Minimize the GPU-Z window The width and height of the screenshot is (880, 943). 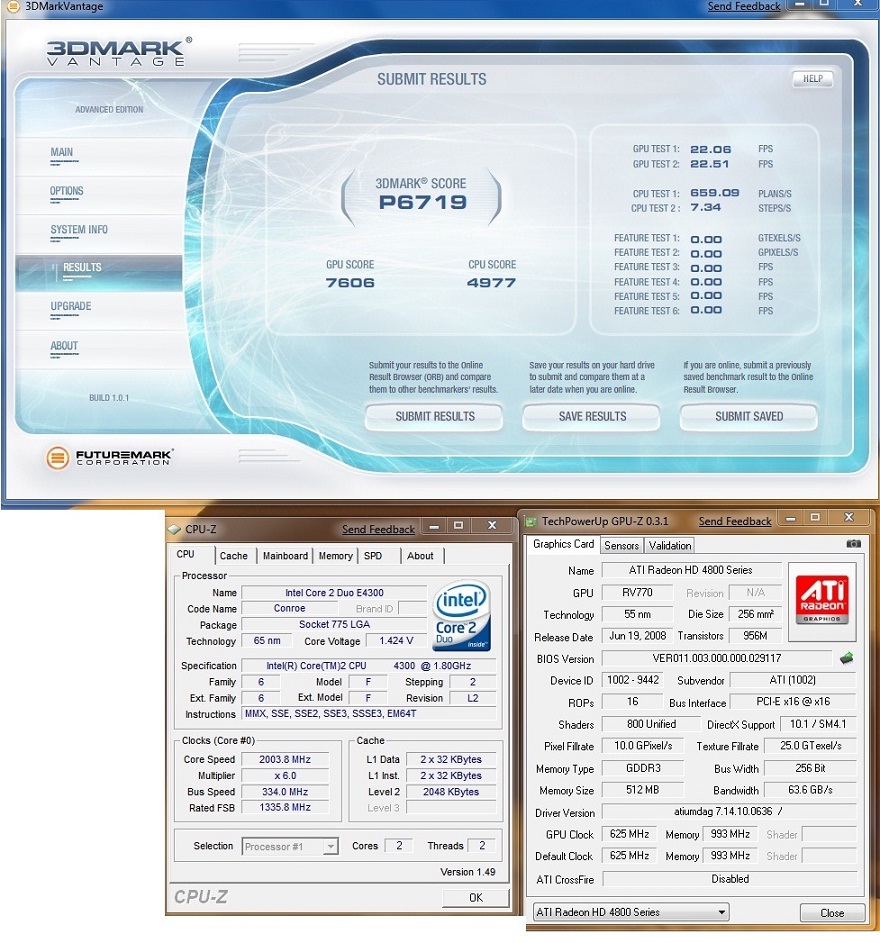(x=791, y=518)
